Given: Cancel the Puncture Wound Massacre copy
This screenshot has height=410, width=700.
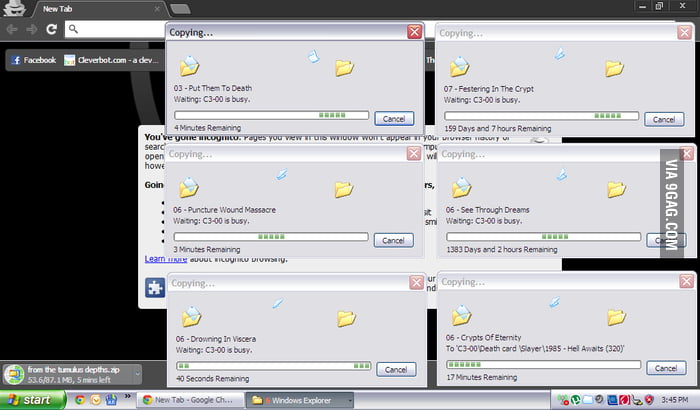Looking at the screenshot, I should click(x=393, y=240).
